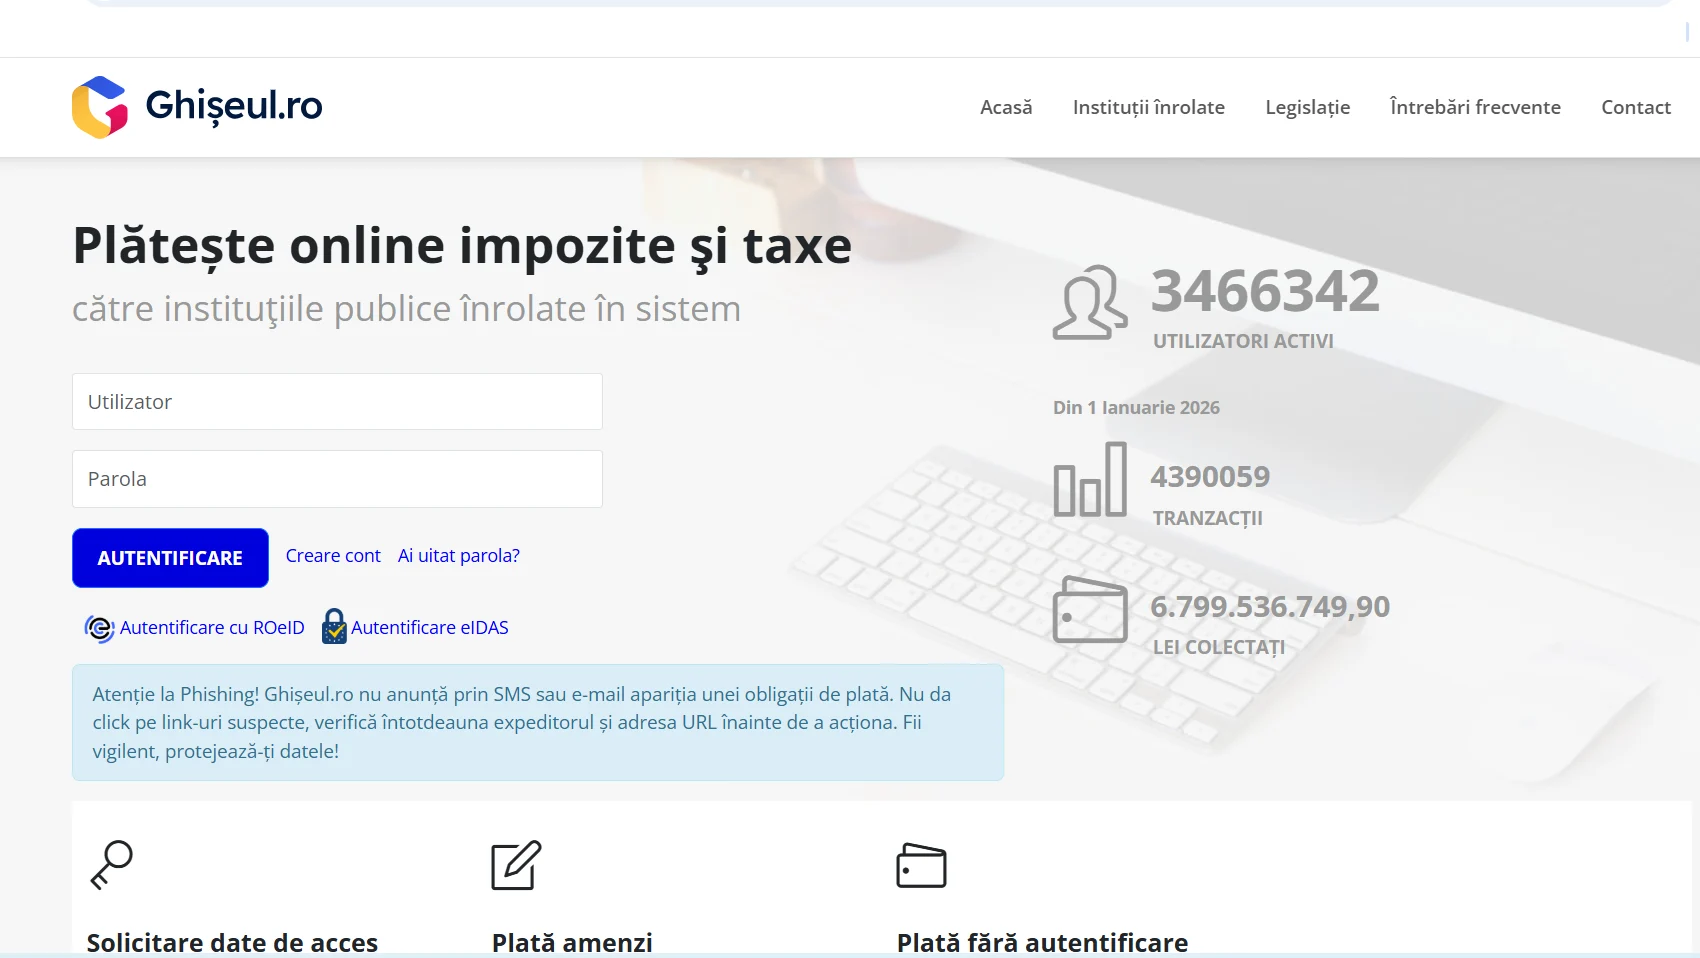The image size is (1700, 958).
Task: Open the Acasă menu item
Action: pos(1006,107)
